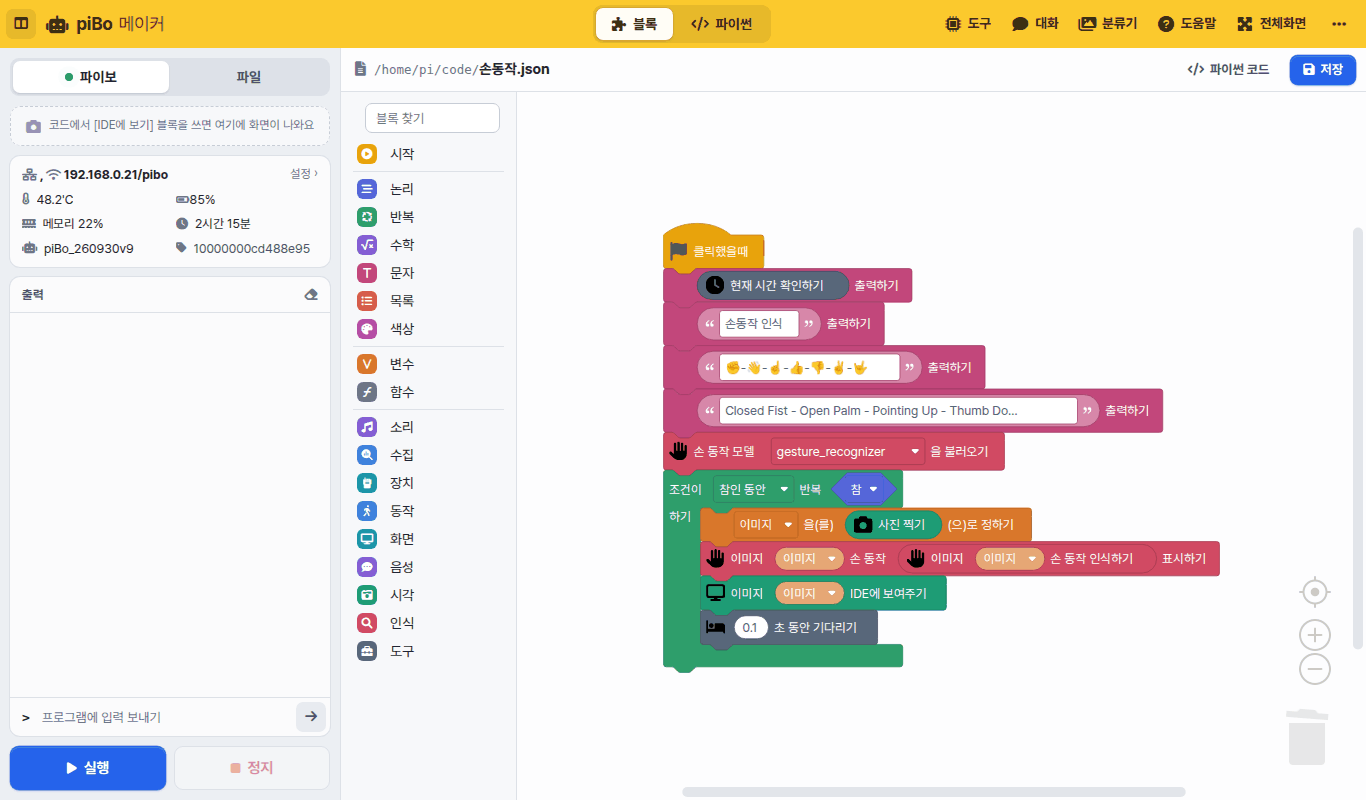Screen dimensions: 1366x800
Task: Send program input with the arrow button
Action: pyautogui.click(x=311, y=717)
